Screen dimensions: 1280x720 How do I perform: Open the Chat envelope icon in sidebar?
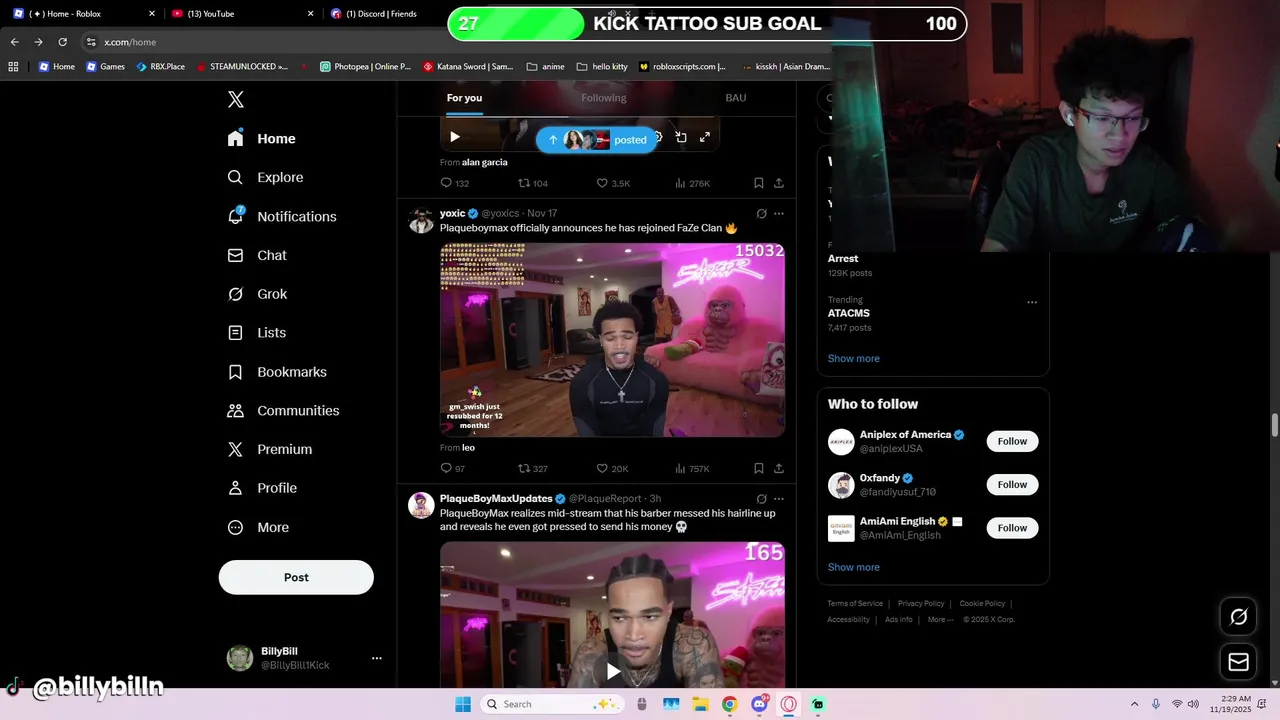point(235,255)
